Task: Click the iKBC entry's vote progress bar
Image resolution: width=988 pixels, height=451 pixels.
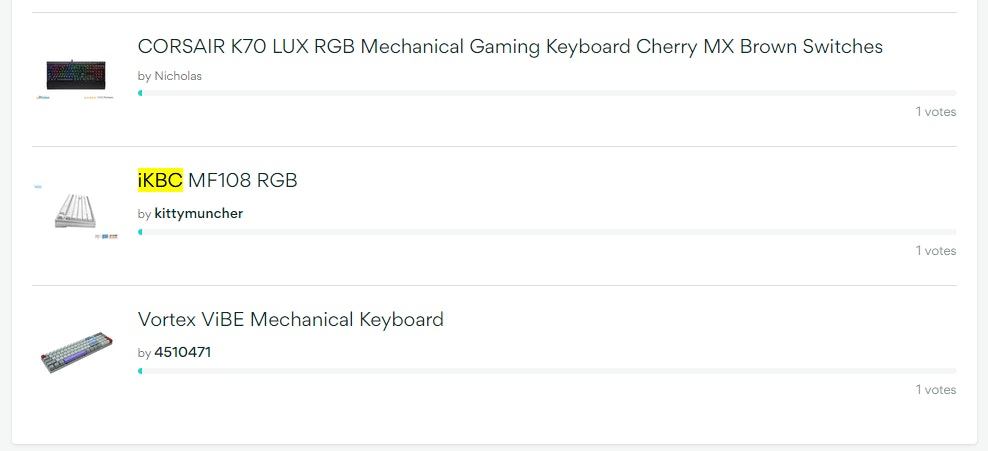Action: coord(547,232)
